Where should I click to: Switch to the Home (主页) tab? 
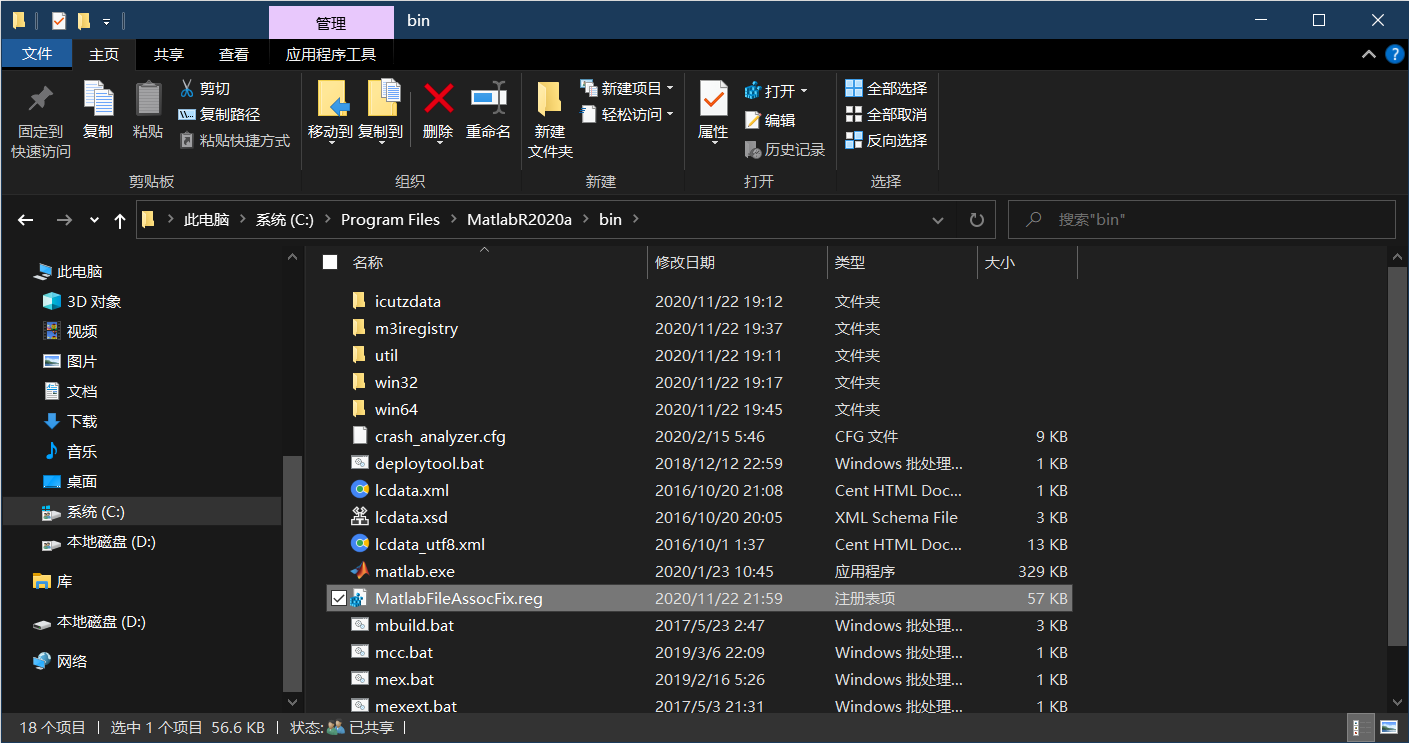[x=104, y=54]
